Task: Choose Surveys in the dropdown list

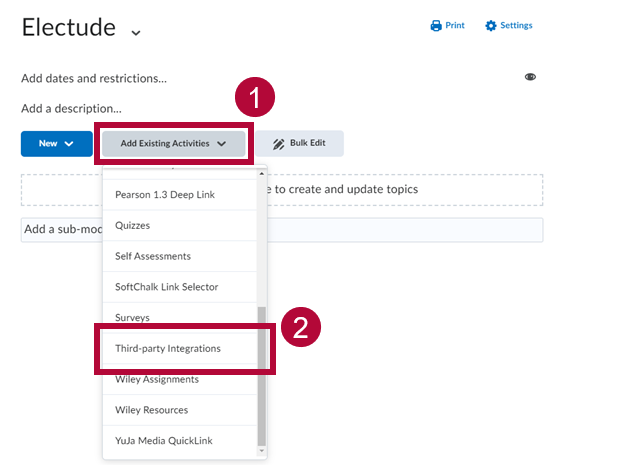Action: coord(133,318)
